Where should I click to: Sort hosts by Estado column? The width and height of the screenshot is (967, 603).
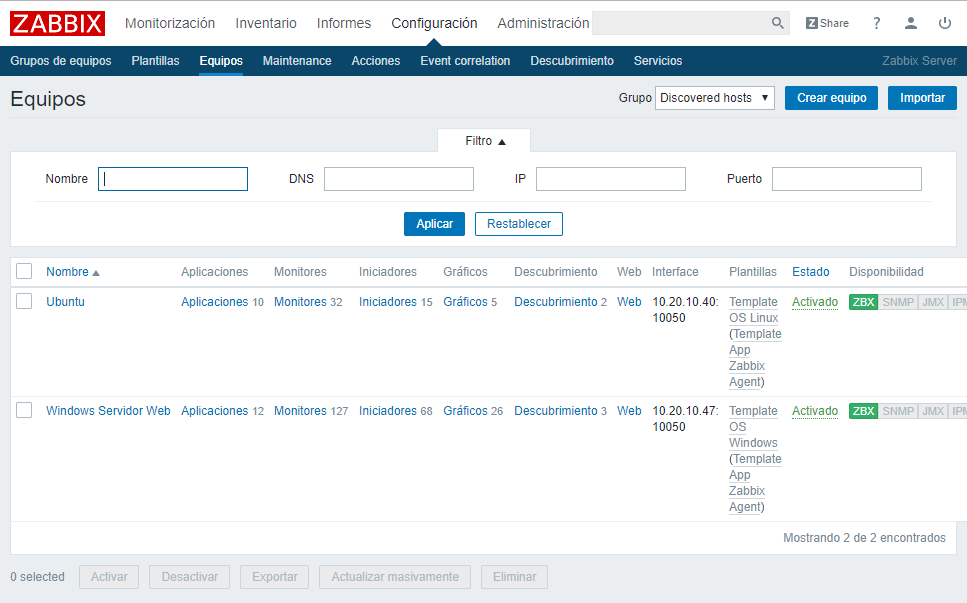click(810, 272)
